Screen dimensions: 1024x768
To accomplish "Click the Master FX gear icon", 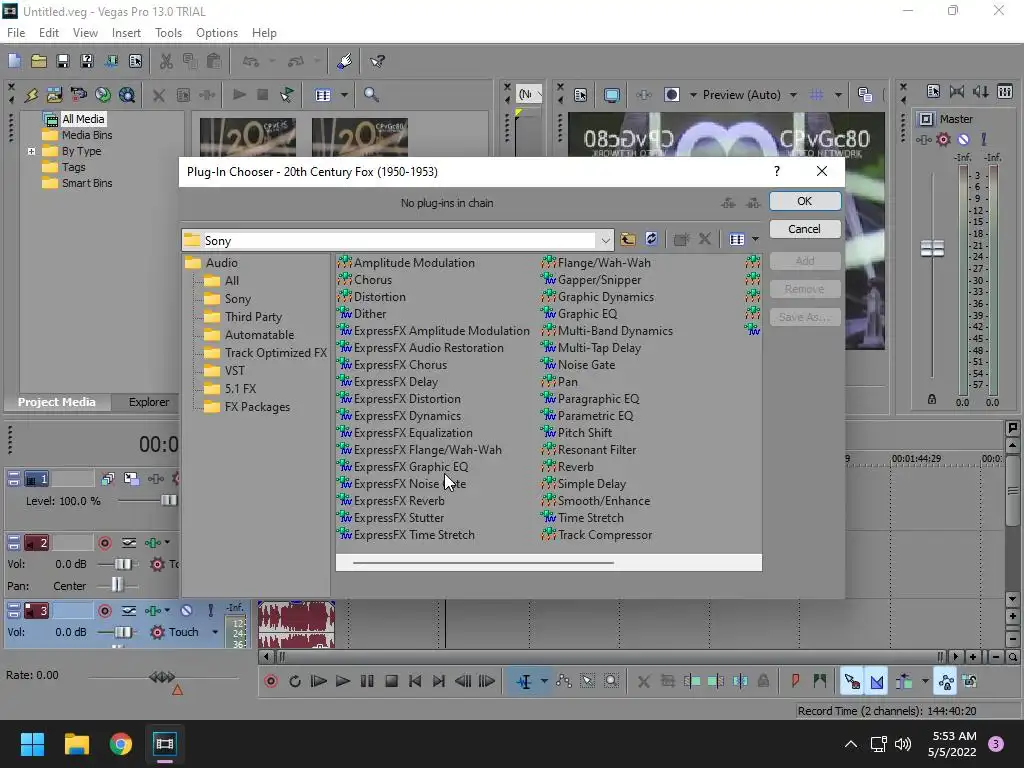I will 943,139.
